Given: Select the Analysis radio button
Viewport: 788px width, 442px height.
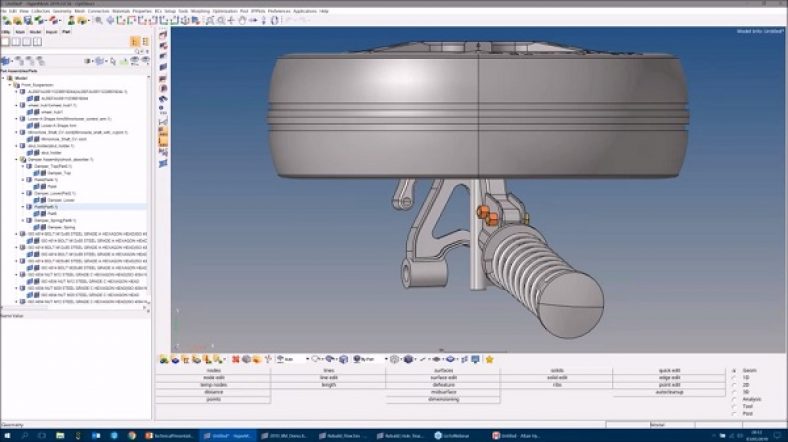Looking at the screenshot, I should [x=734, y=399].
